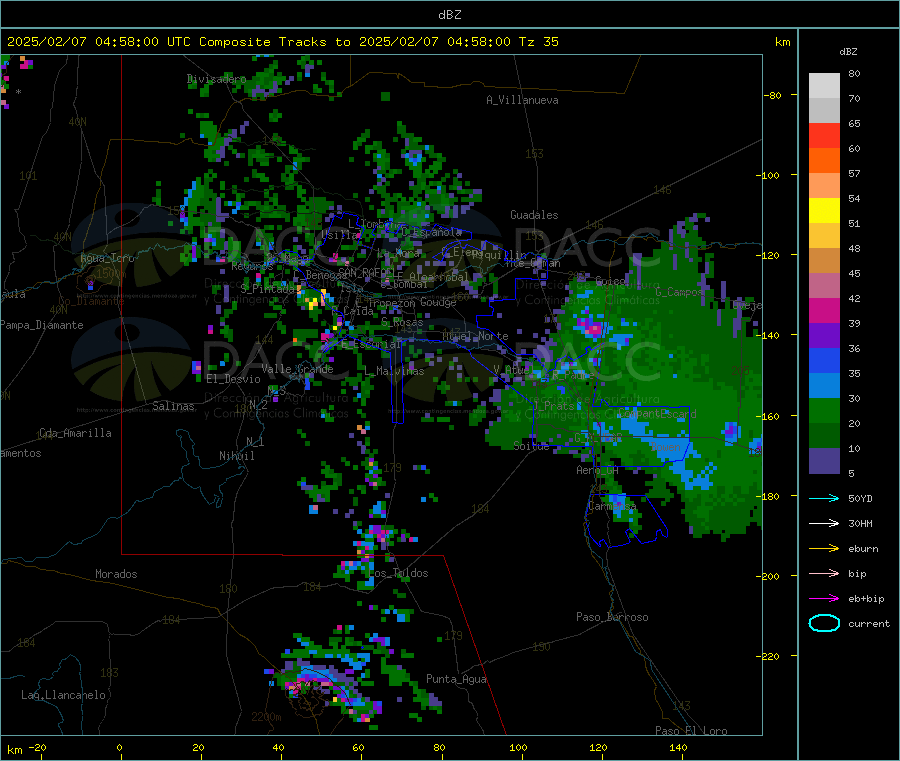Image resolution: width=900 pixels, height=761 pixels.
Task: Click the pink bip arrow in legend
Action: [824, 573]
